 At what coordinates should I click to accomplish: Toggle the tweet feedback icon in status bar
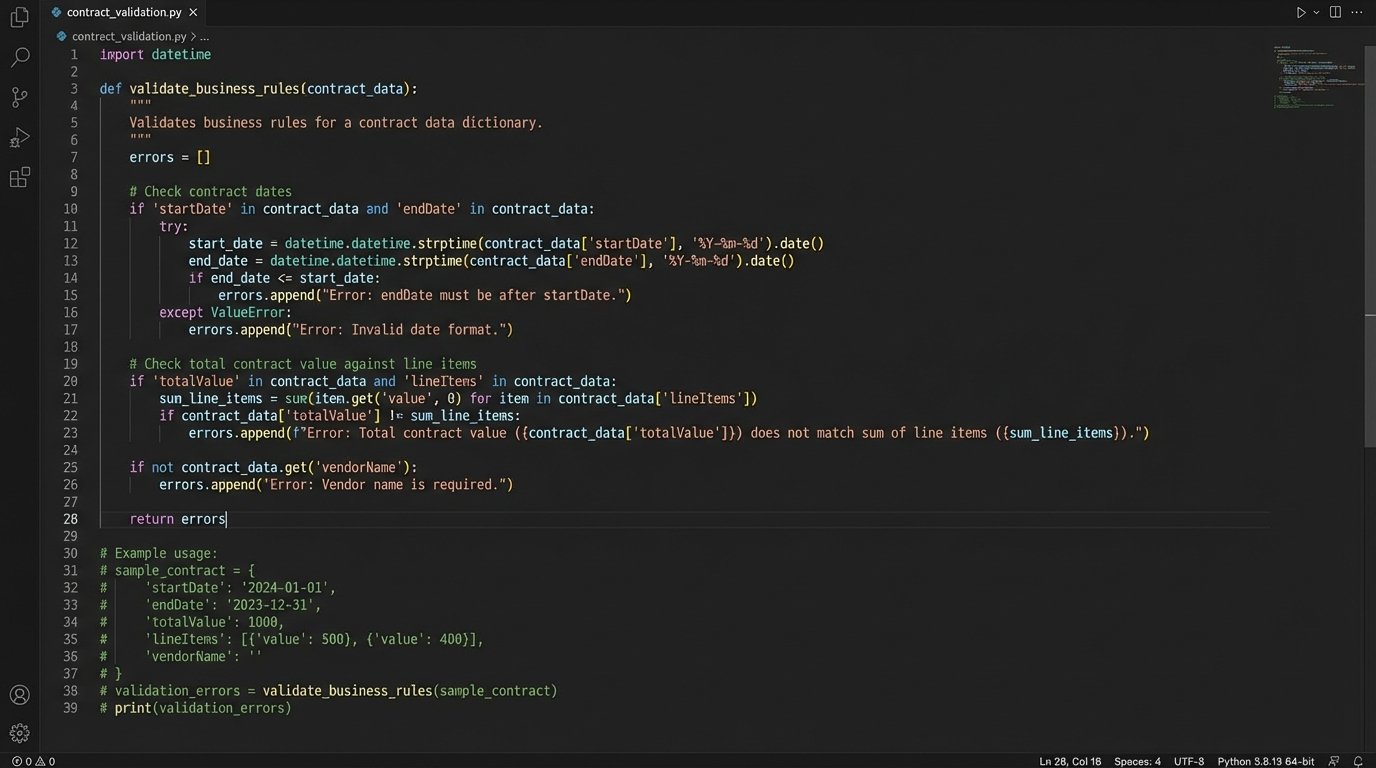[1332, 760]
